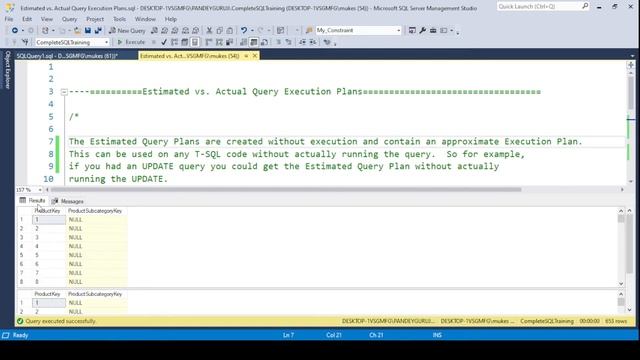Click the editor vertical scrollbar thumb
The height and width of the screenshot is (360, 640).
click(631, 93)
